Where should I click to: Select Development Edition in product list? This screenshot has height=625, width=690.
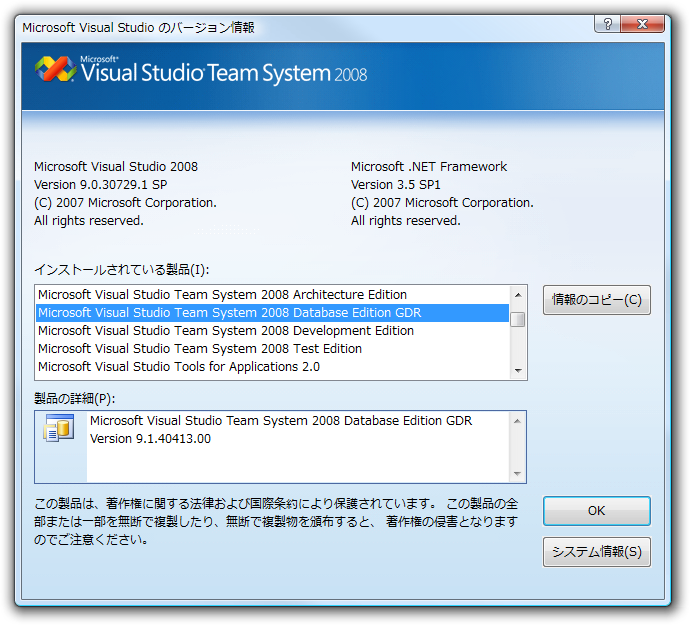tap(272, 331)
